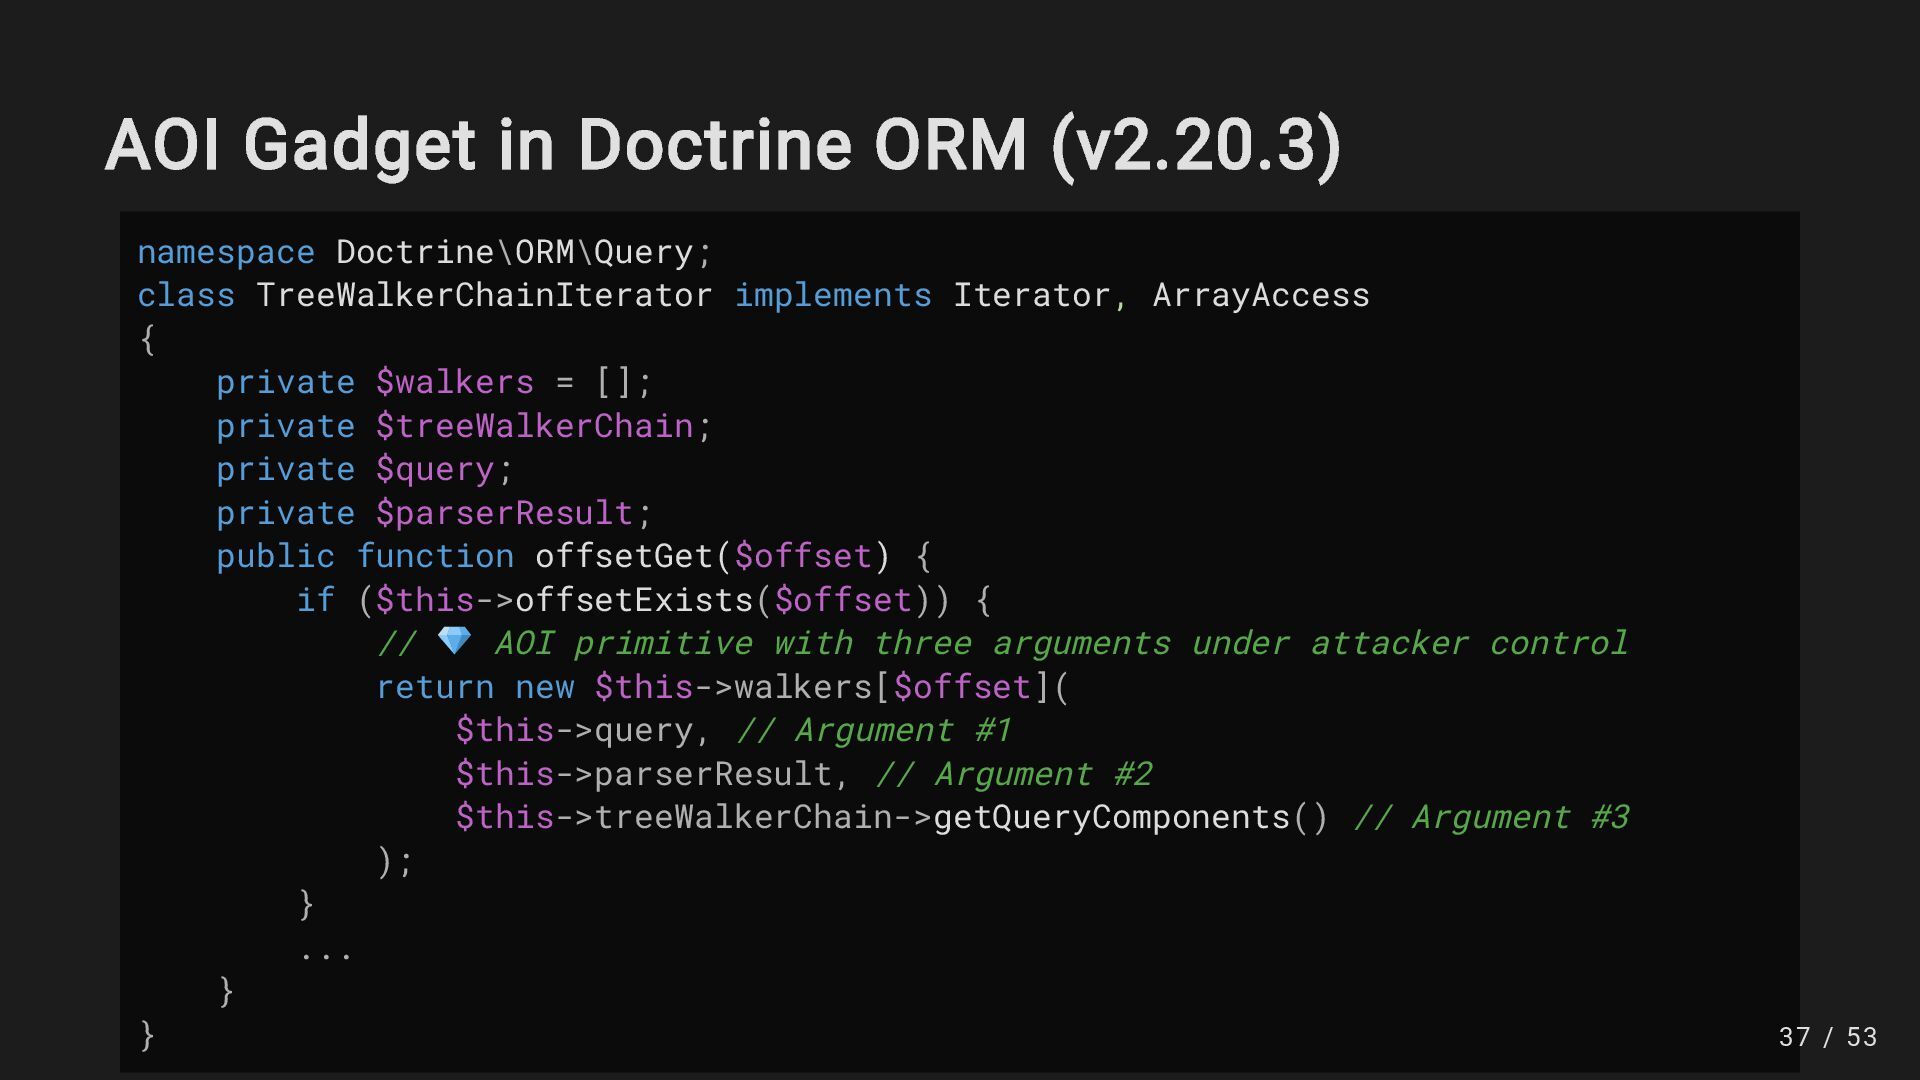Click the ellipsis '...' in the code
Image resolution: width=1920 pixels, height=1080 pixels.
[325, 954]
